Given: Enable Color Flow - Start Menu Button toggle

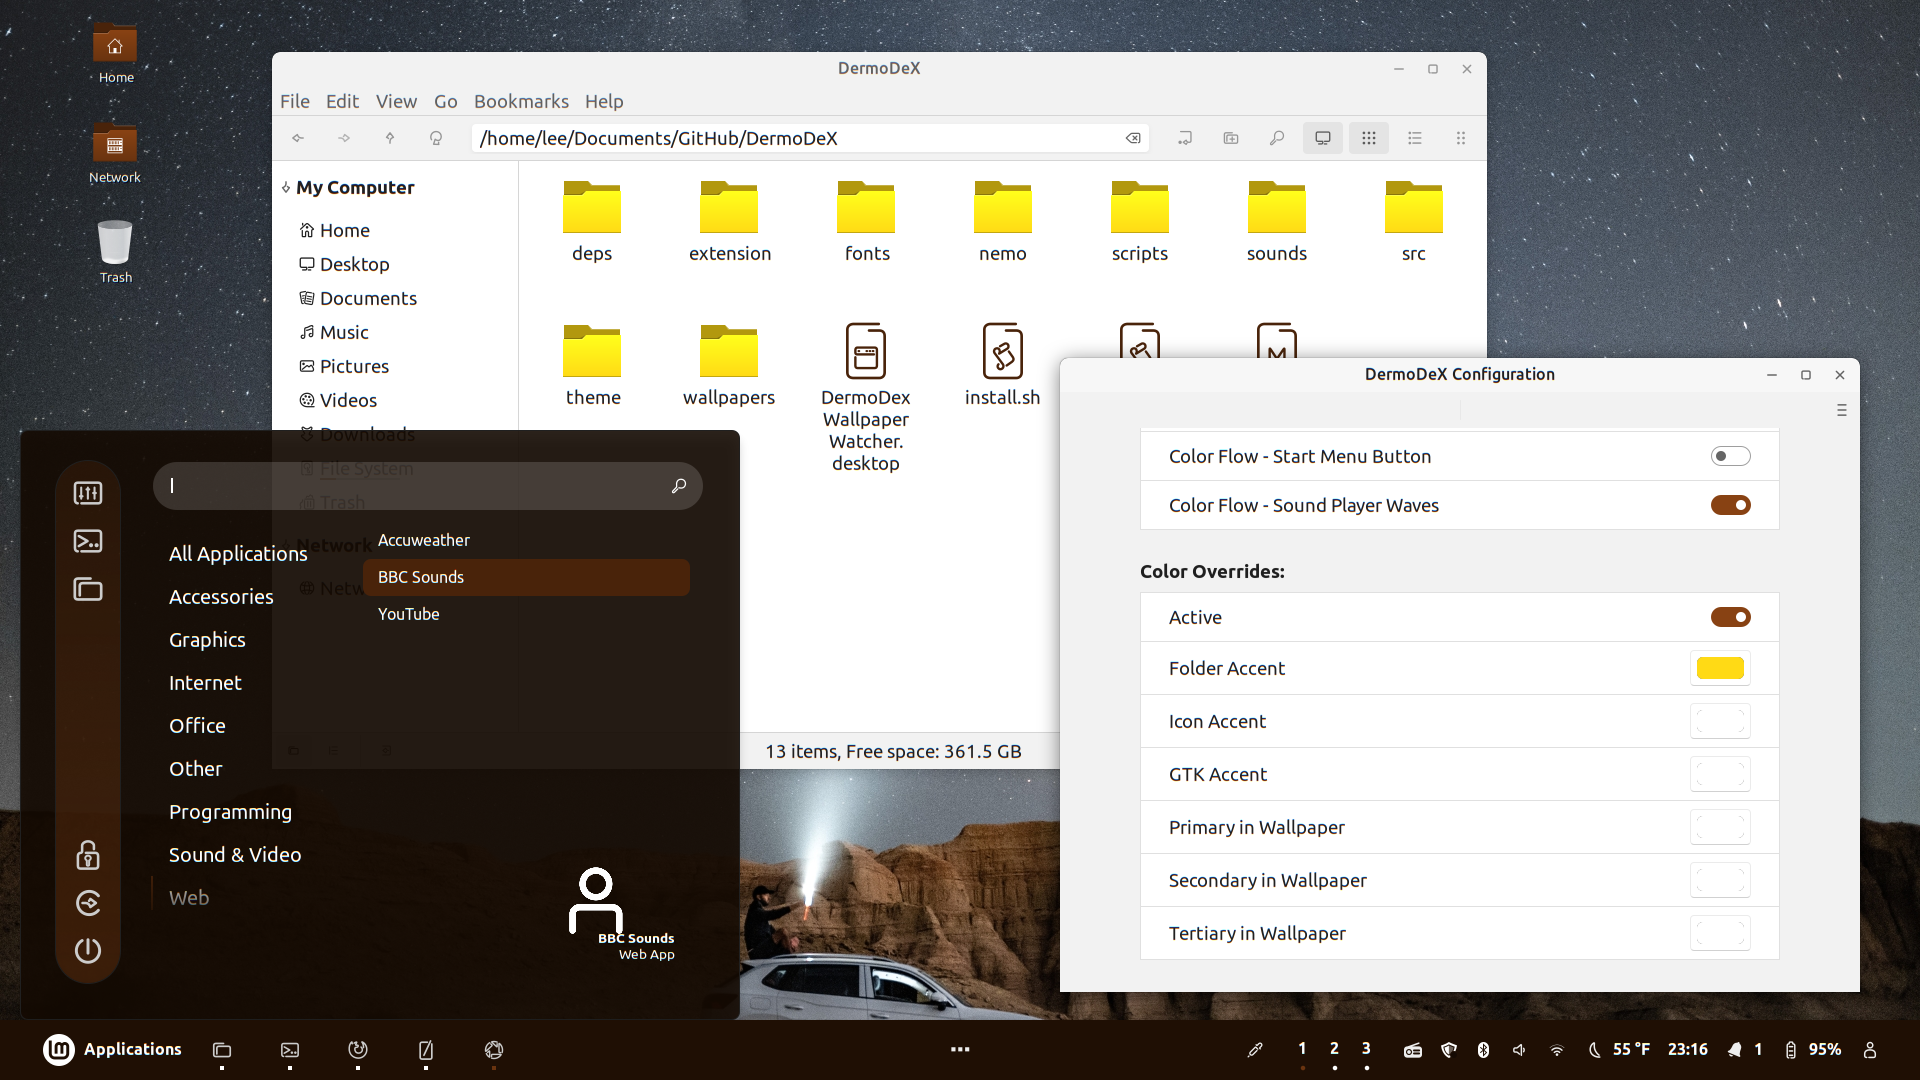Looking at the screenshot, I should (1730, 456).
